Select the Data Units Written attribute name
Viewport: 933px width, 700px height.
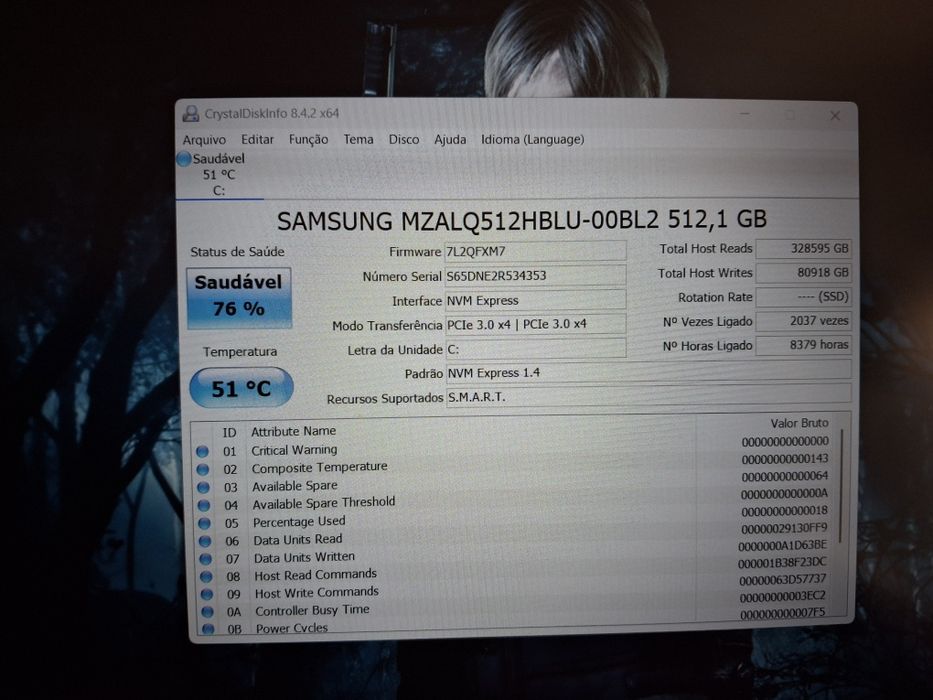coord(305,558)
